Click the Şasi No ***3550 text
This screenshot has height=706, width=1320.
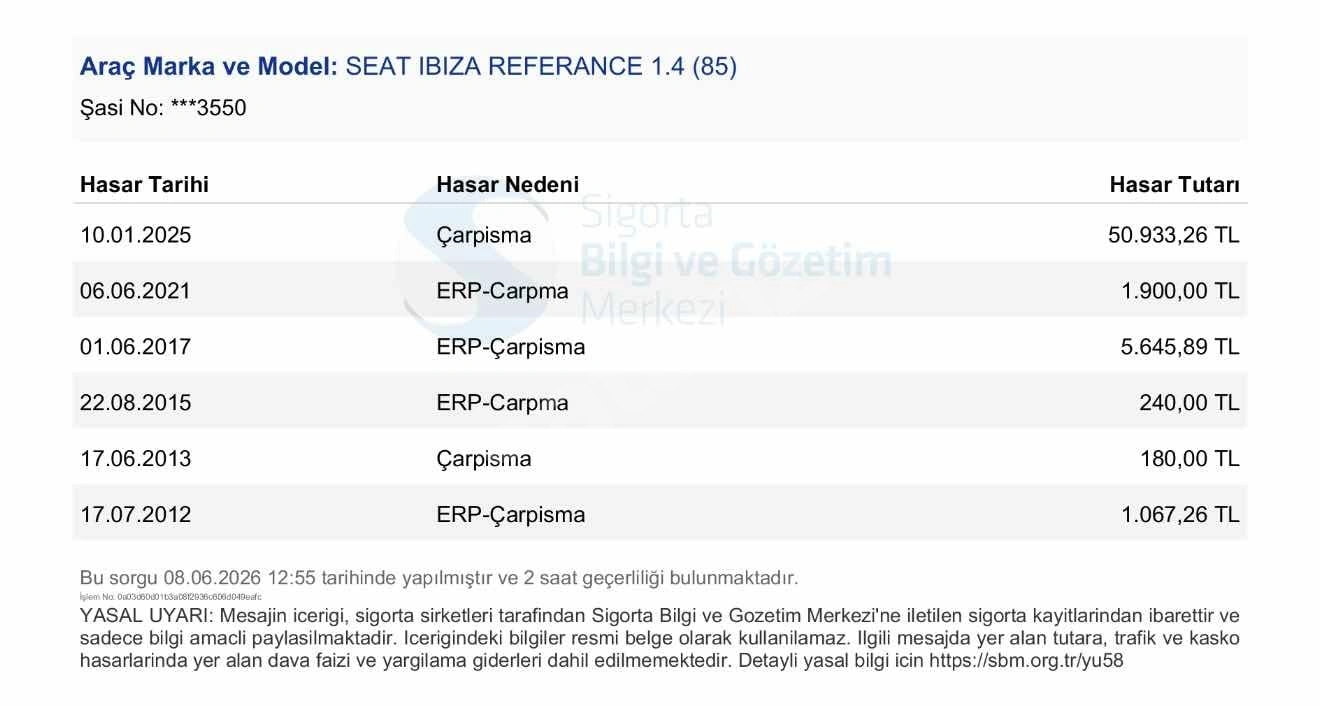pos(163,108)
